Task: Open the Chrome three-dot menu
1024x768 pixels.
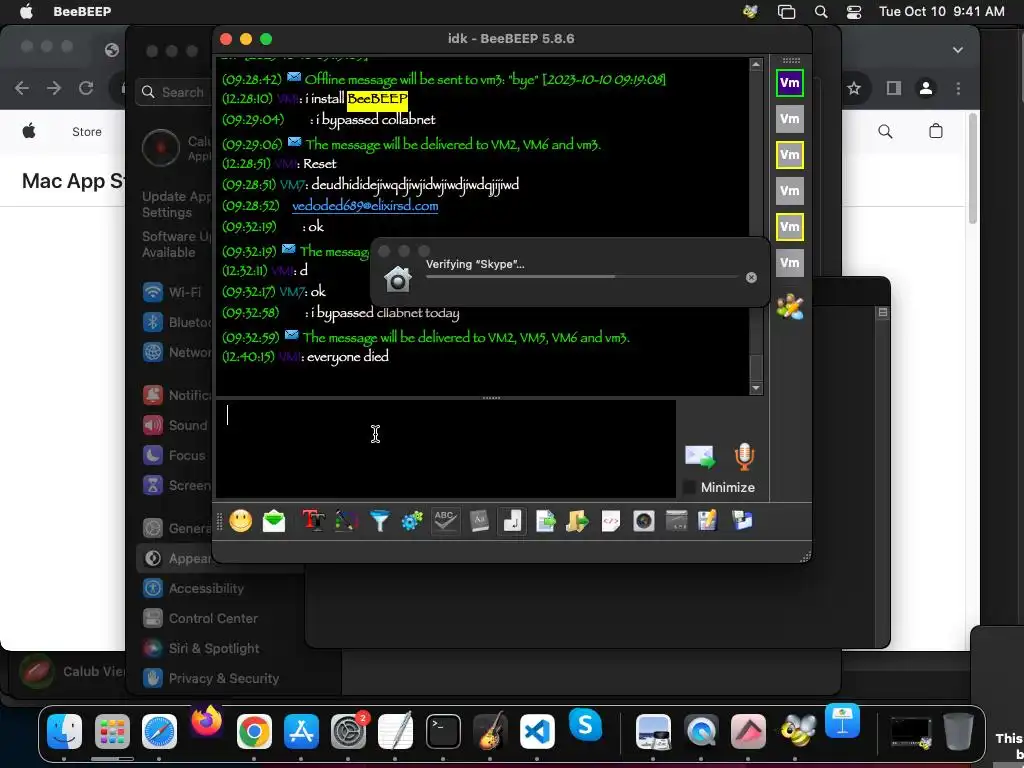Action: (x=958, y=88)
